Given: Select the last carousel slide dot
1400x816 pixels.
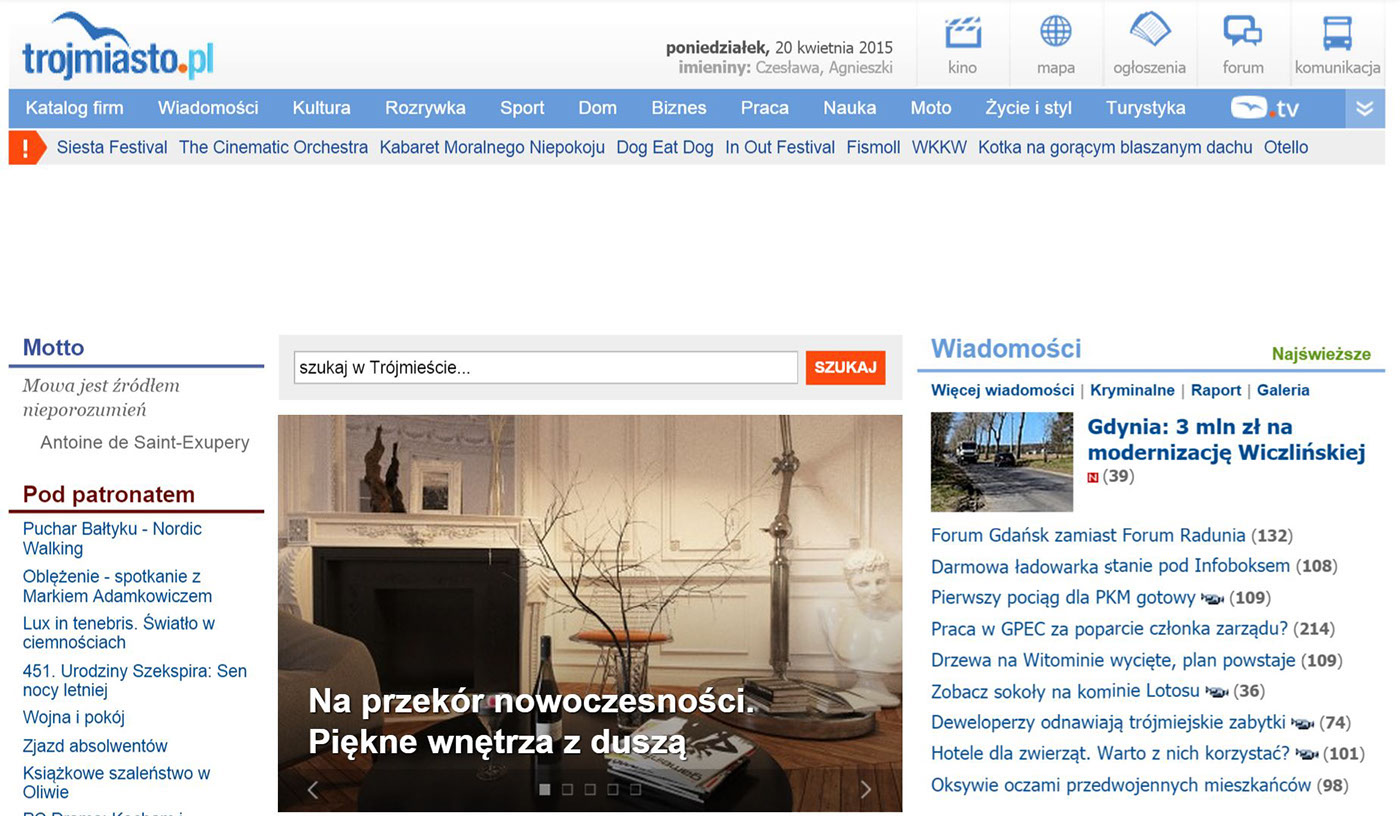Looking at the screenshot, I should (635, 789).
